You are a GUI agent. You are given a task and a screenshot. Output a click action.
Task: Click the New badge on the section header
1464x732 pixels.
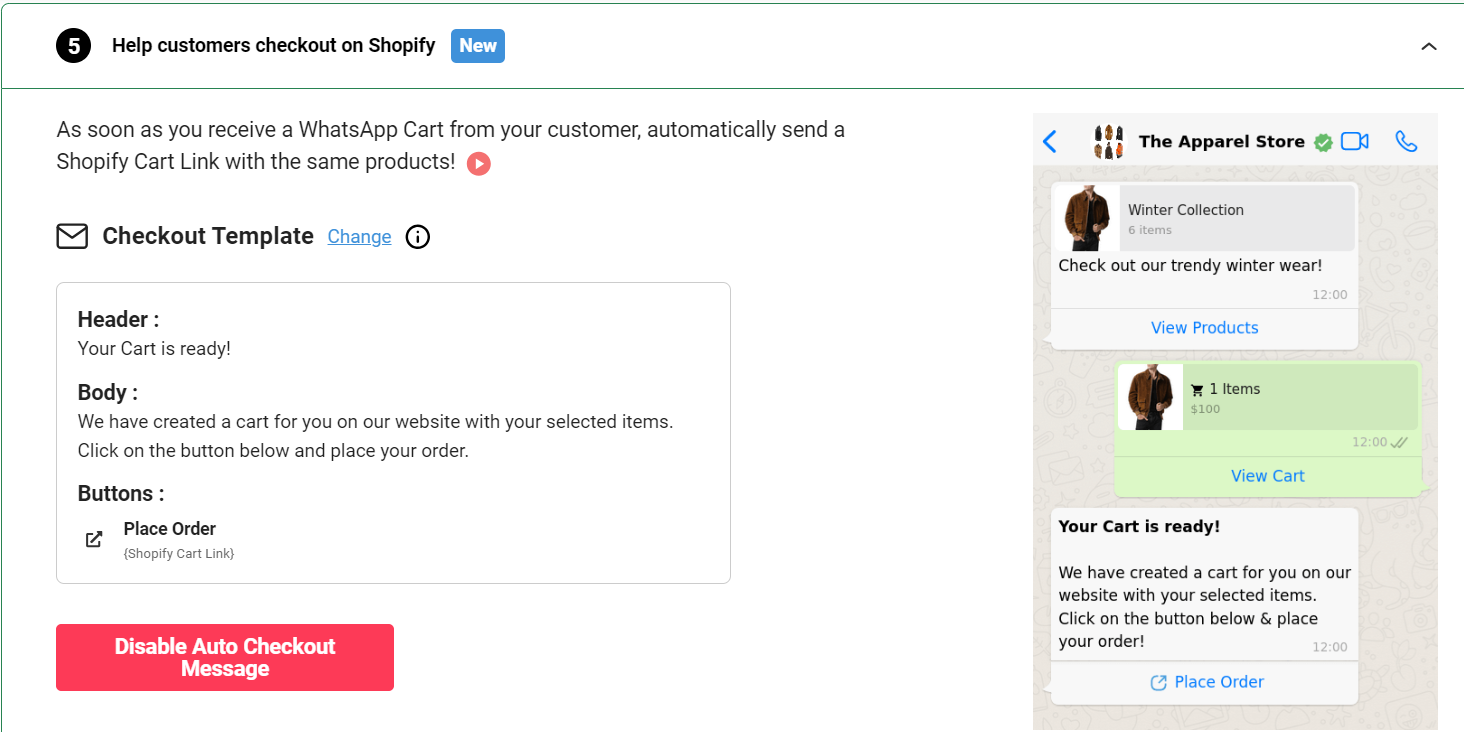coord(477,45)
